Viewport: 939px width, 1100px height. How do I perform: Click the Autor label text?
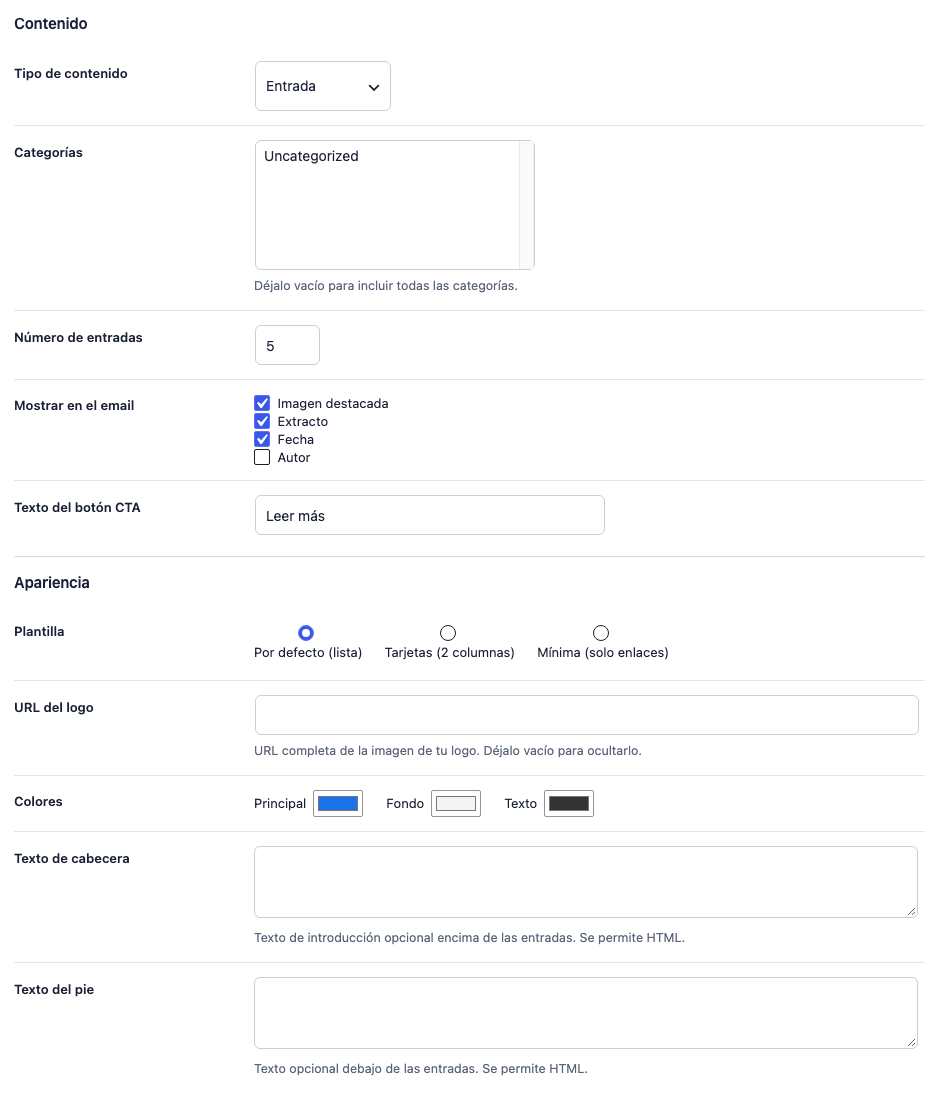pos(294,457)
